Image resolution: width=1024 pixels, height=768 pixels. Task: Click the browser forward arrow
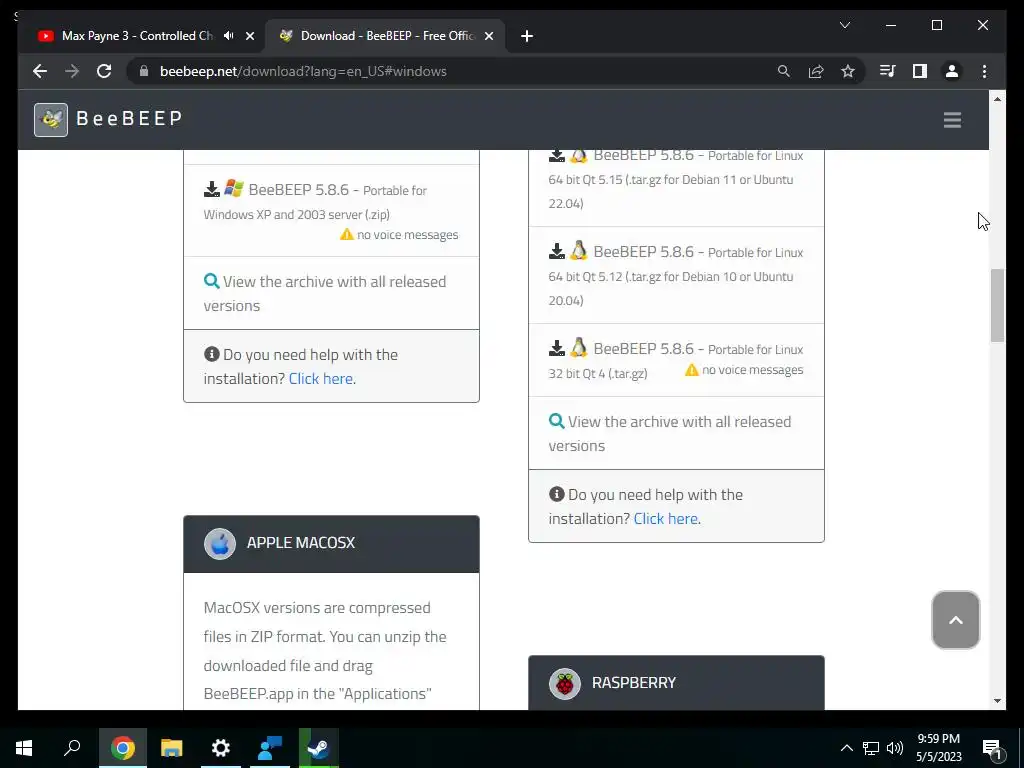[72, 71]
